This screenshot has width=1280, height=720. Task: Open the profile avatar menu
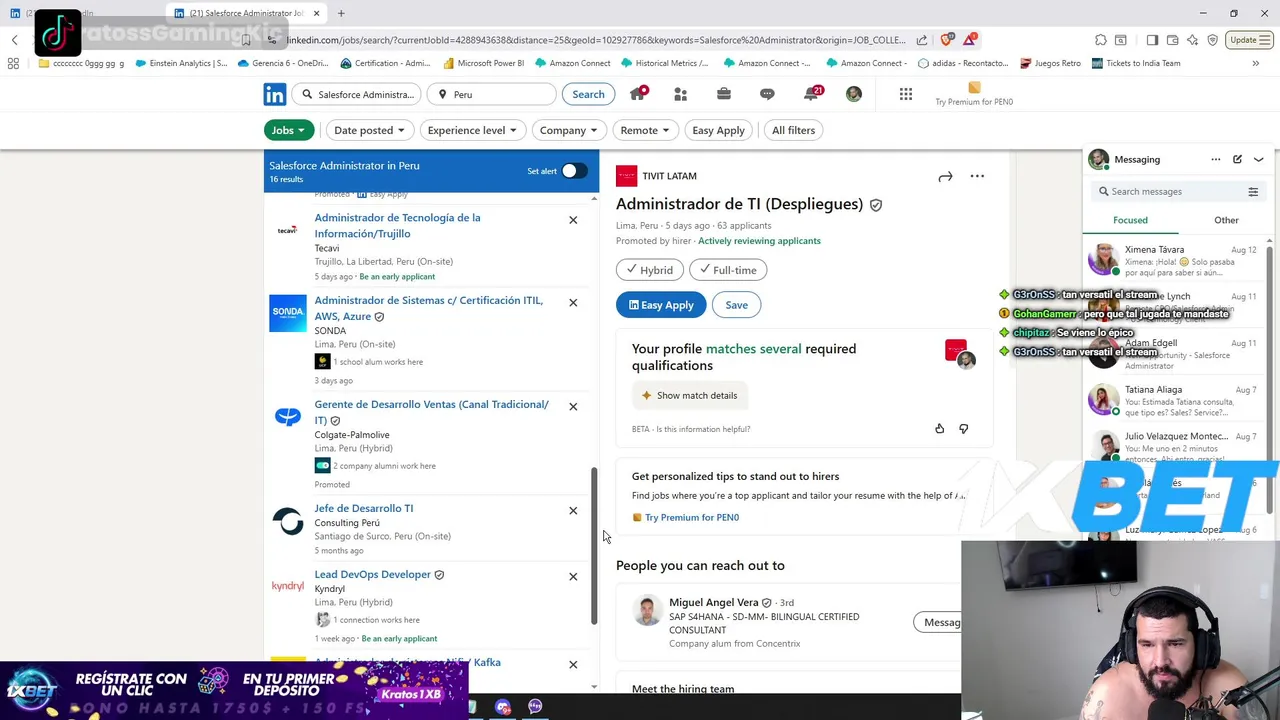(x=853, y=94)
